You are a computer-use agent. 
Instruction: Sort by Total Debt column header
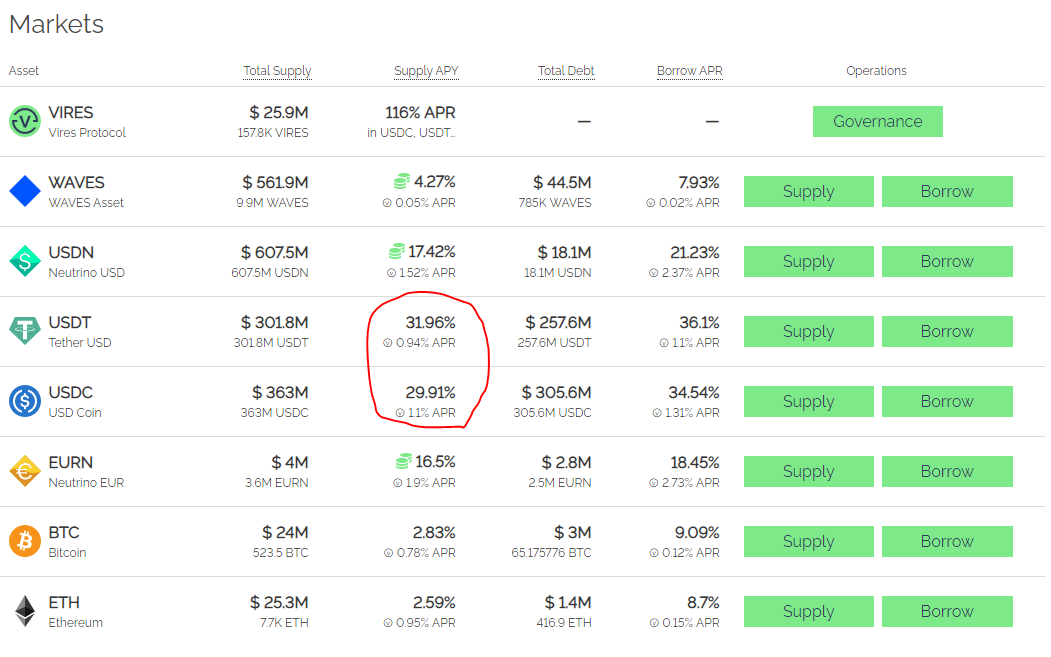point(566,71)
